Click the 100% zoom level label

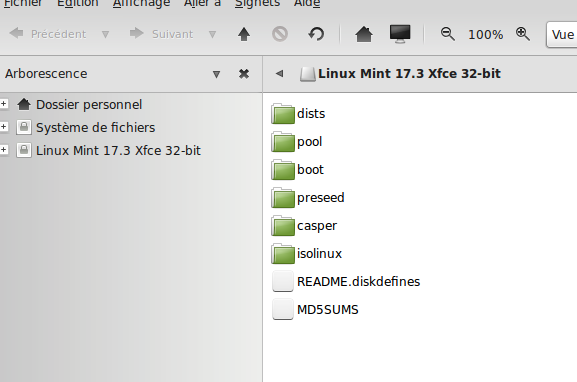[485, 35]
